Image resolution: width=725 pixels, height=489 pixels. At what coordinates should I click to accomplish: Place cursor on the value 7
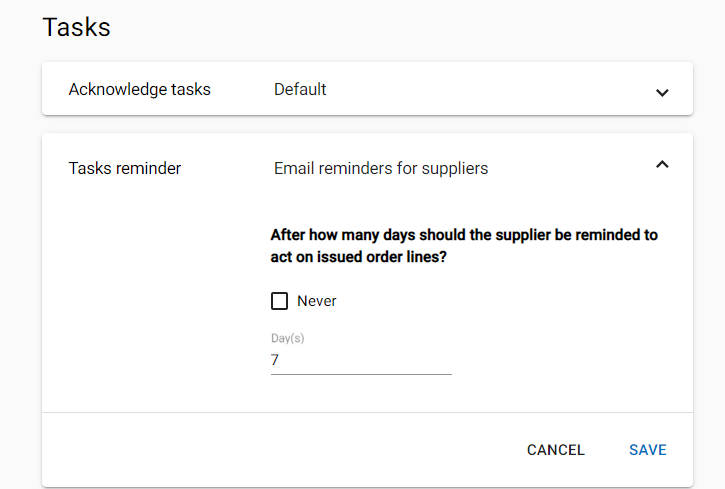click(x=275, y=360)
